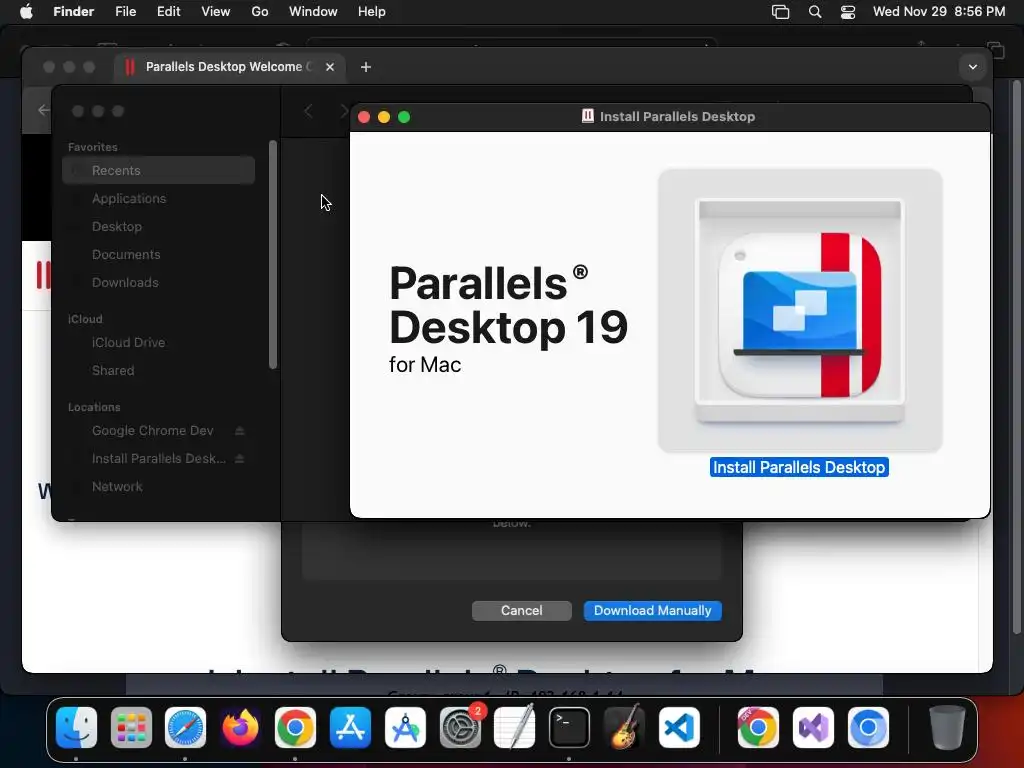
Task: Click the browser back arrow
Action: coord(43,110)
